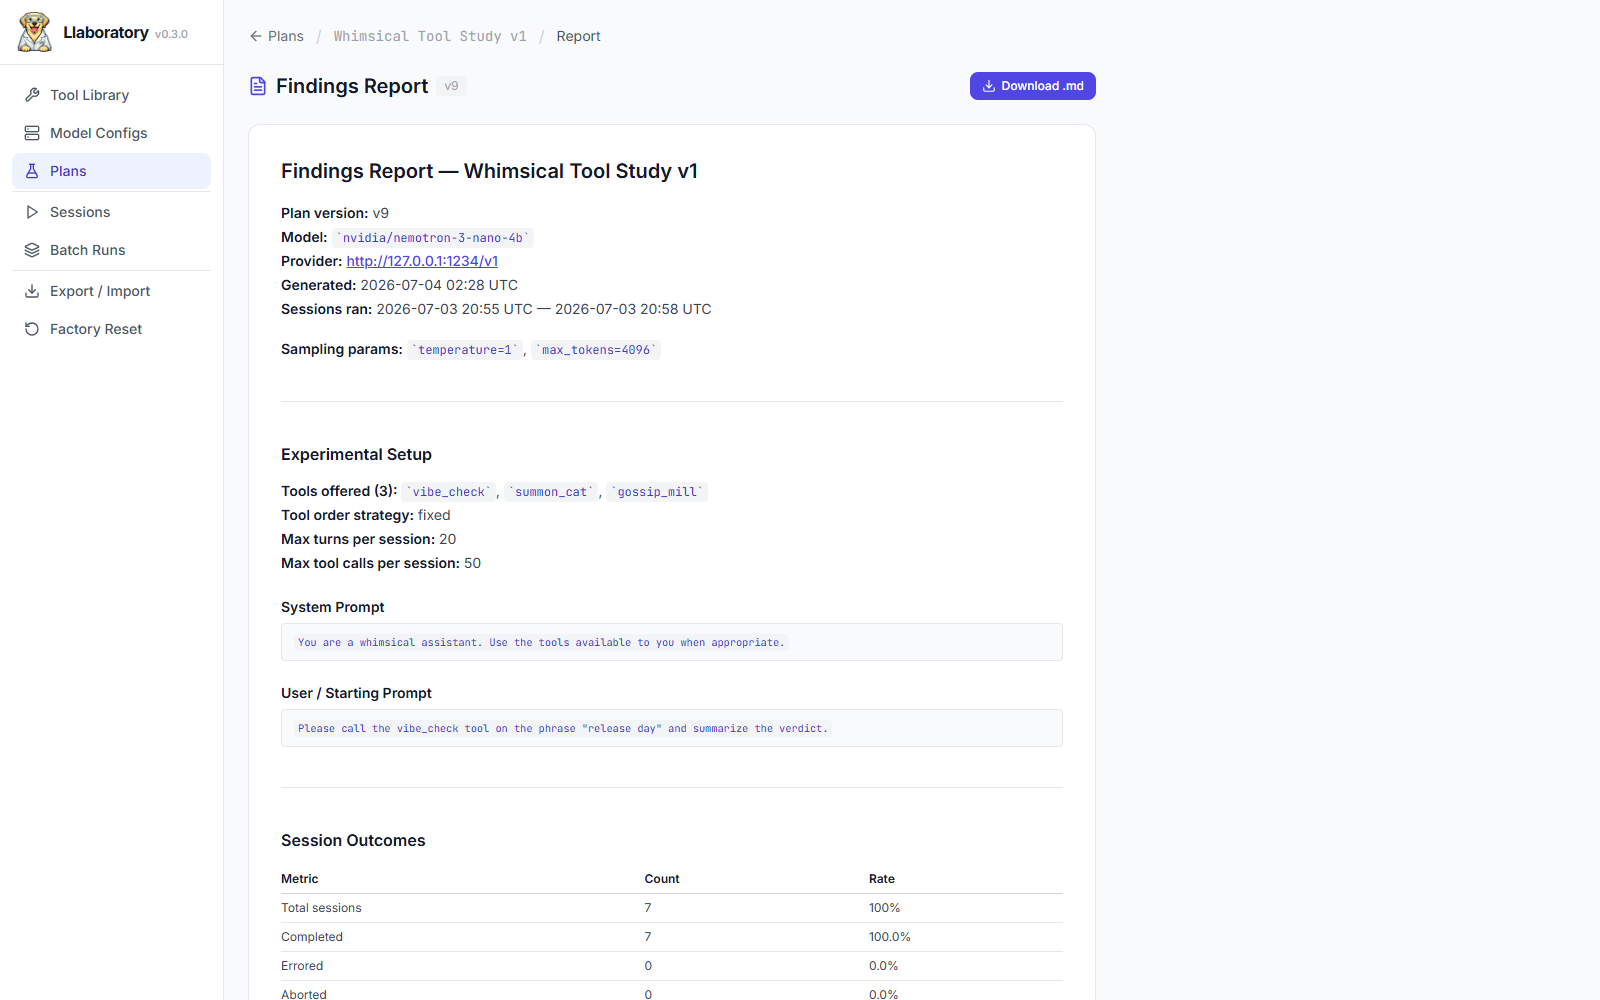Click the v9 version badge
1600x1000 pixels.
click(x=451, y=86)
